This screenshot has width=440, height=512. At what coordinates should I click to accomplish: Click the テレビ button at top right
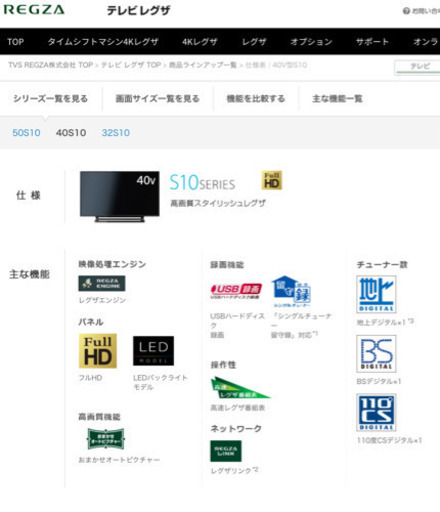pyautogui.click(x=417, y=67)
